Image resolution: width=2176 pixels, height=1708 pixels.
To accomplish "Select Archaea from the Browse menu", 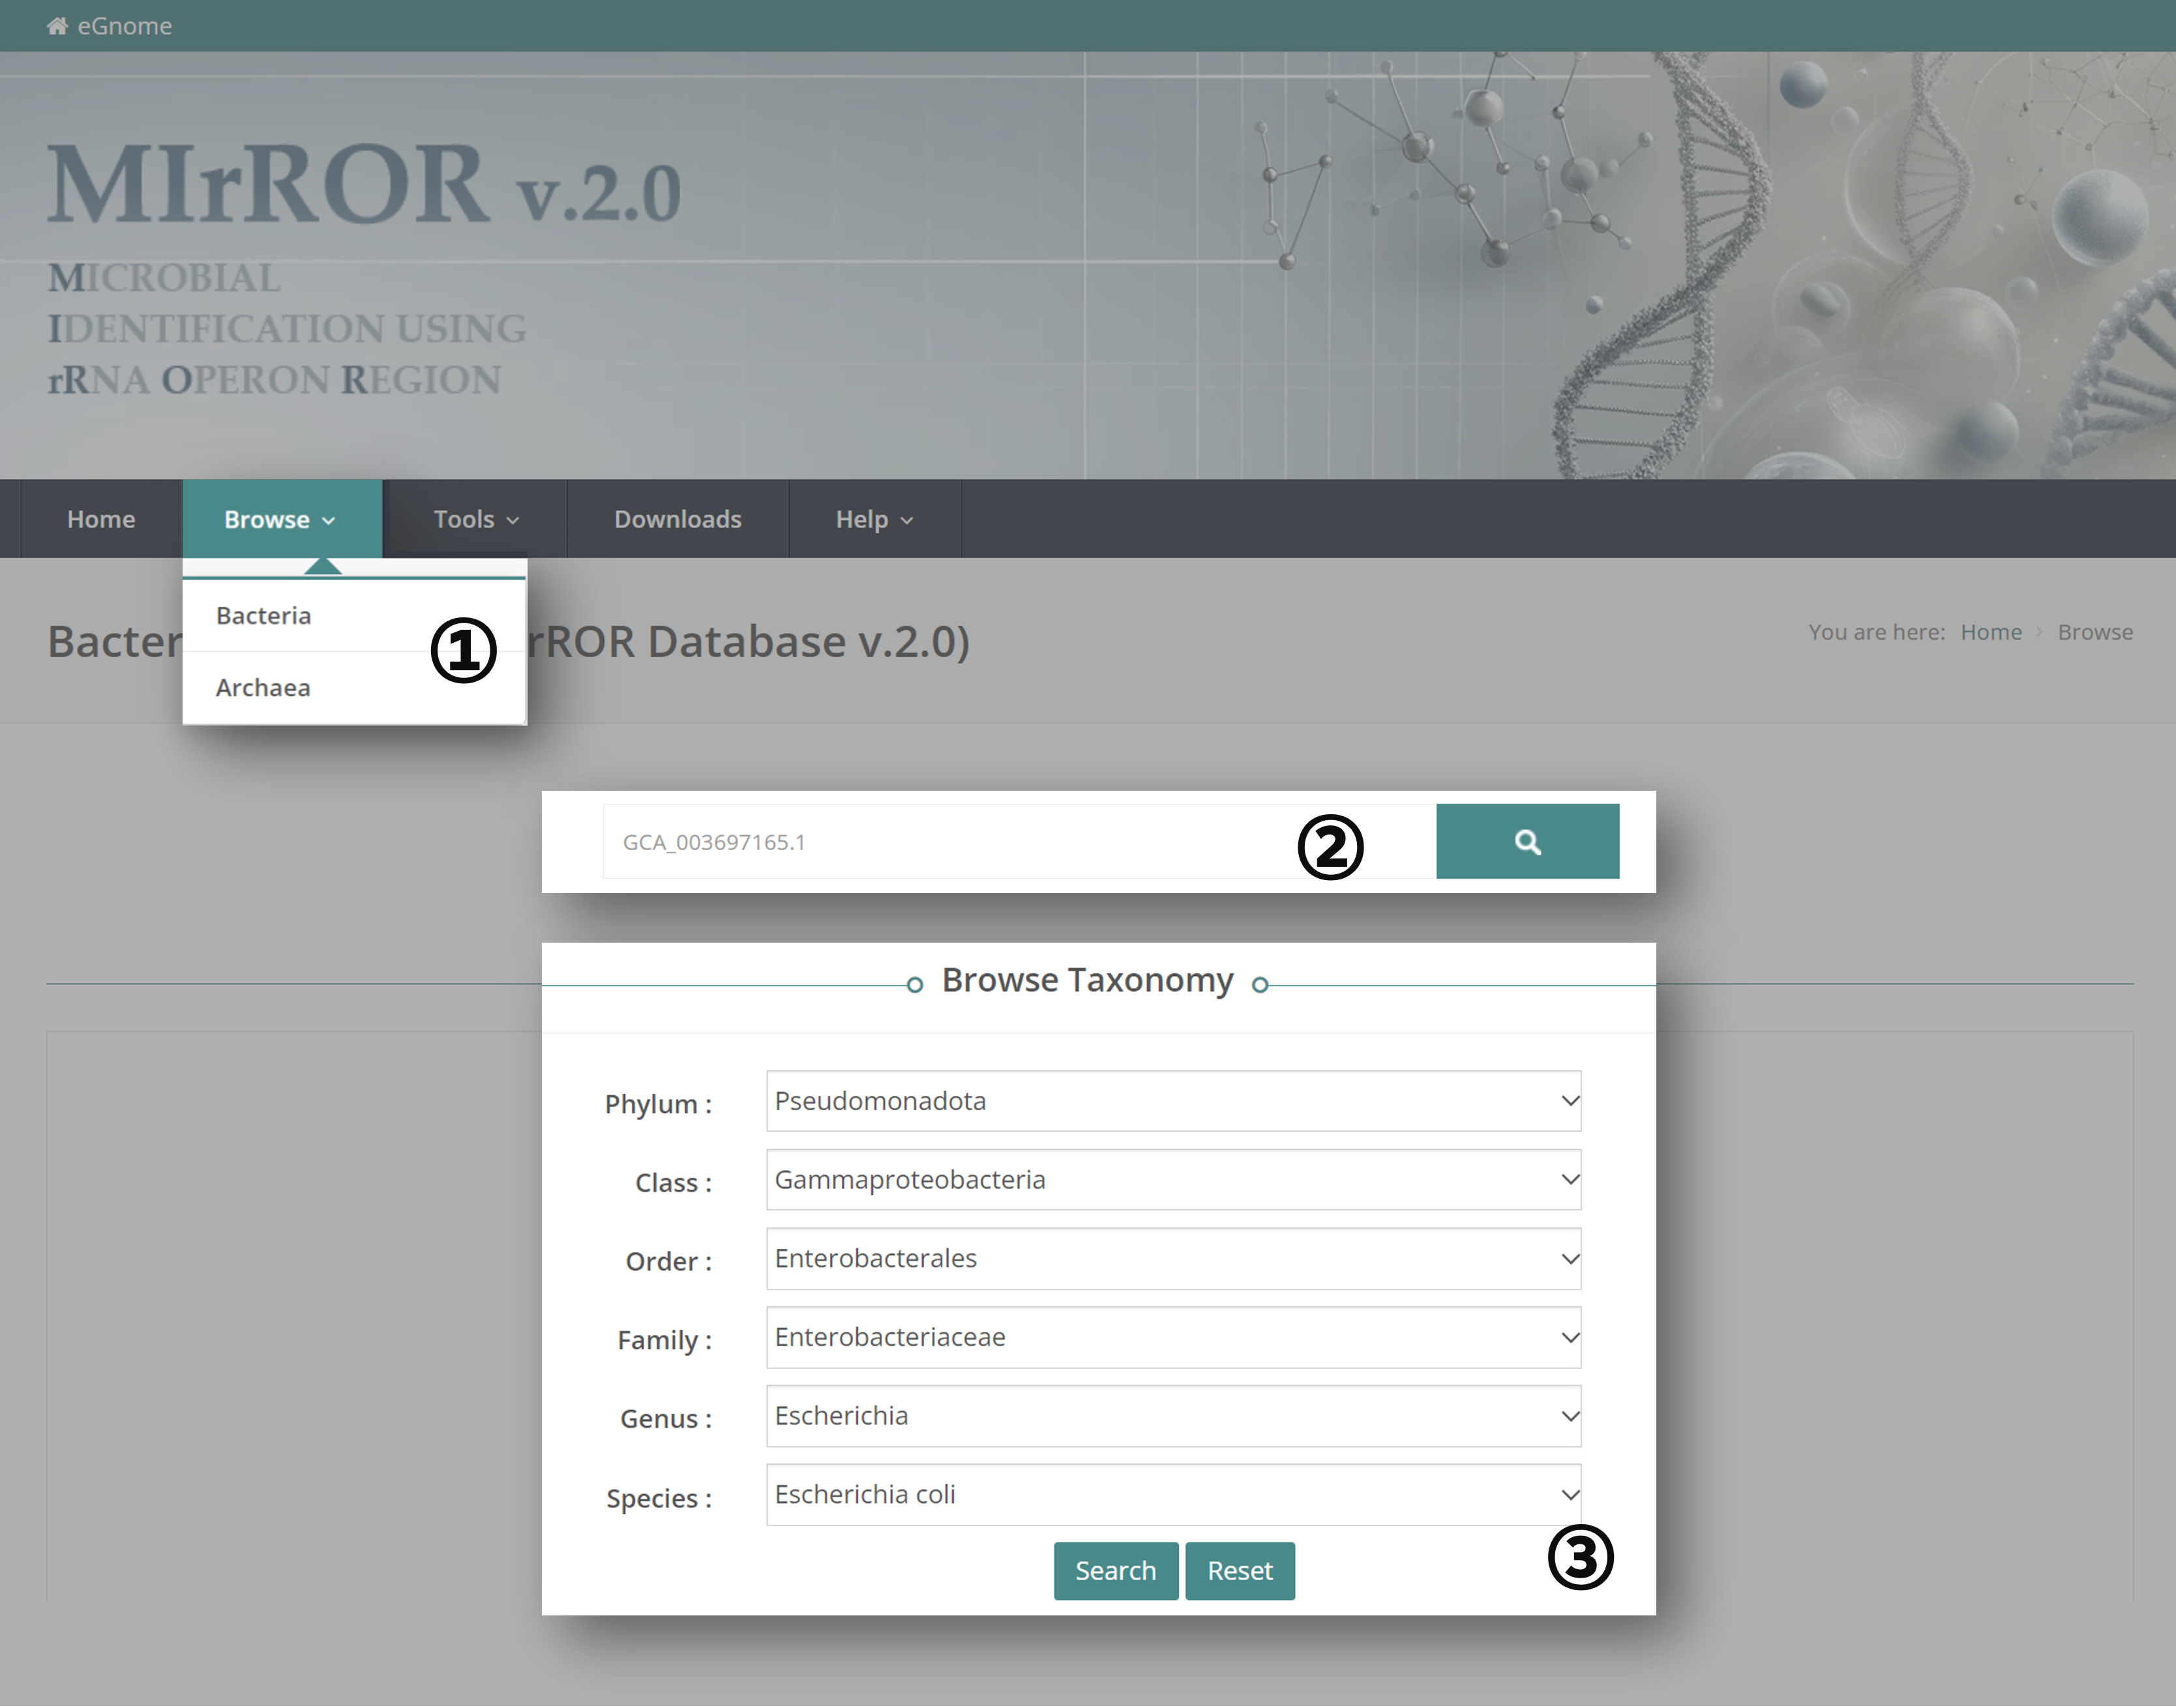I will (x=263, y=688).
